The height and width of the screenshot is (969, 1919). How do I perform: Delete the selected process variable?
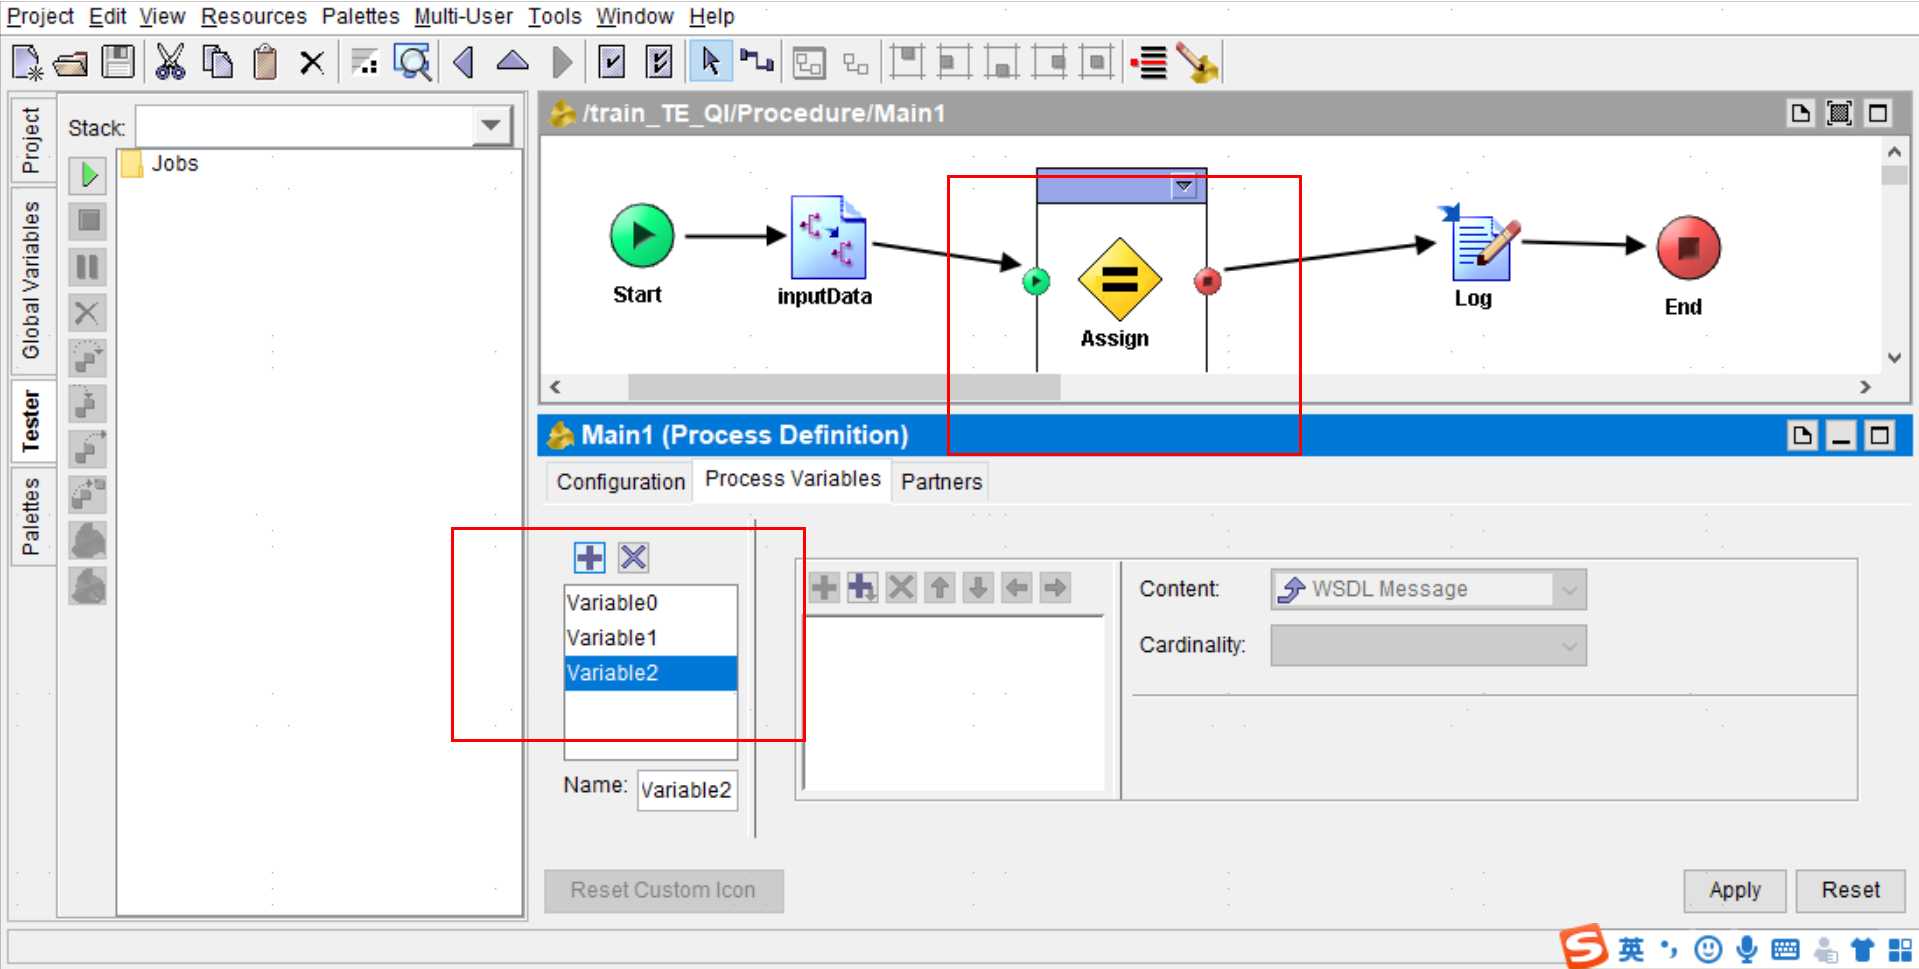point(633,557)
